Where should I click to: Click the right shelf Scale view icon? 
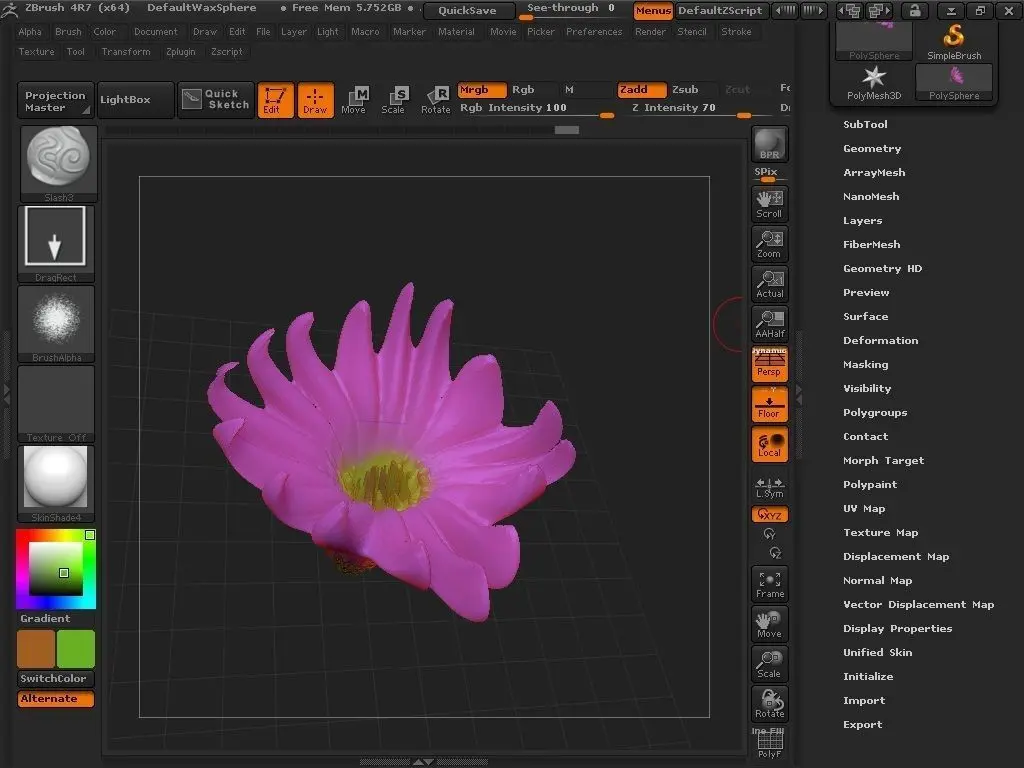tap(769, 664)
